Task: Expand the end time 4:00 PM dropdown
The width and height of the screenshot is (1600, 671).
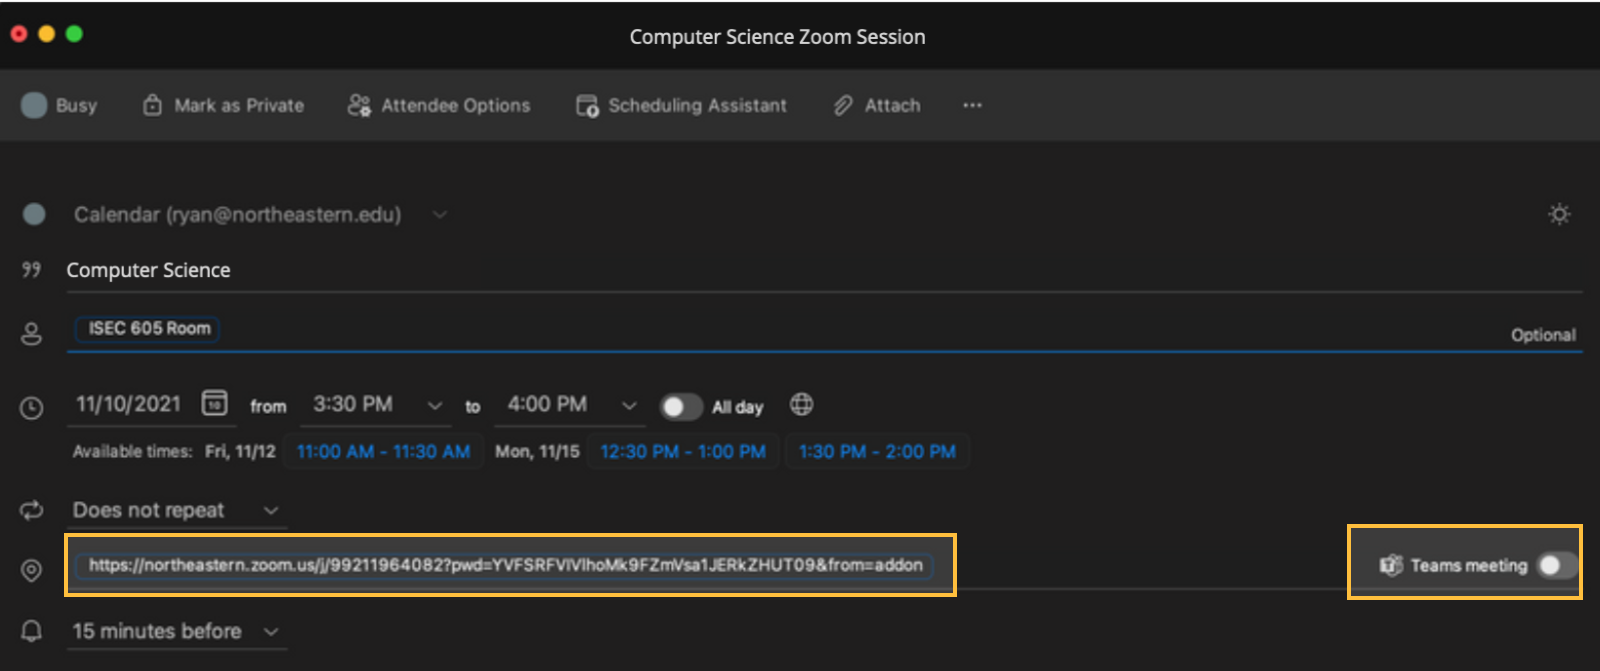Action: 628,405
